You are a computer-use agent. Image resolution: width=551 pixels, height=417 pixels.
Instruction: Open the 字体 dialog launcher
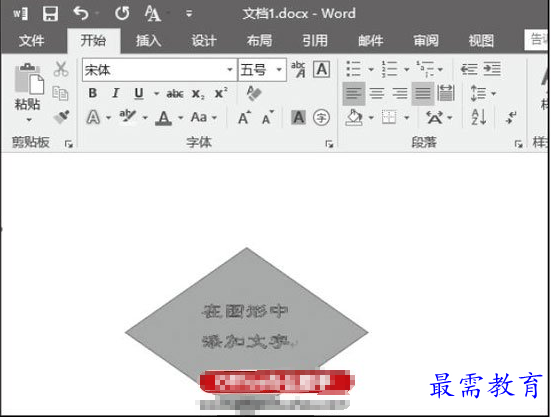coord(329,144)
